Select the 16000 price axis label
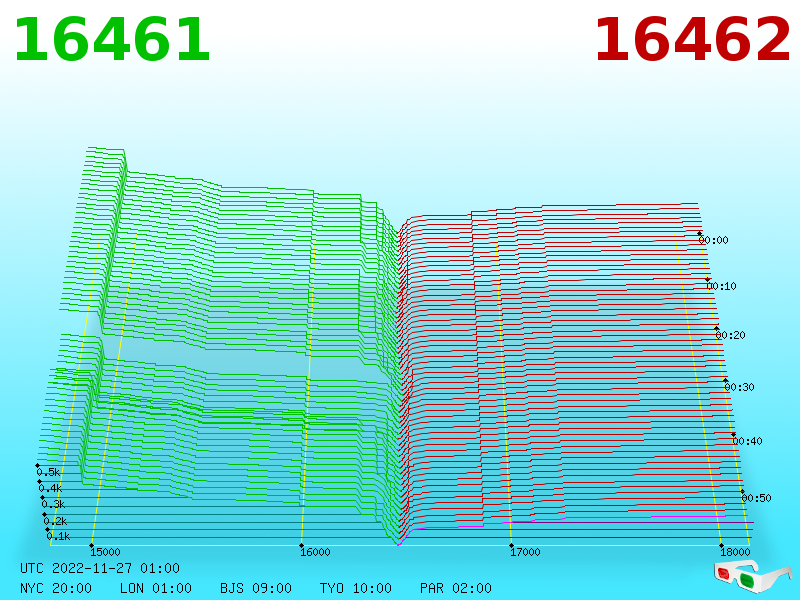This screenshot has height=600, width=800. click(x=315, y=552)
